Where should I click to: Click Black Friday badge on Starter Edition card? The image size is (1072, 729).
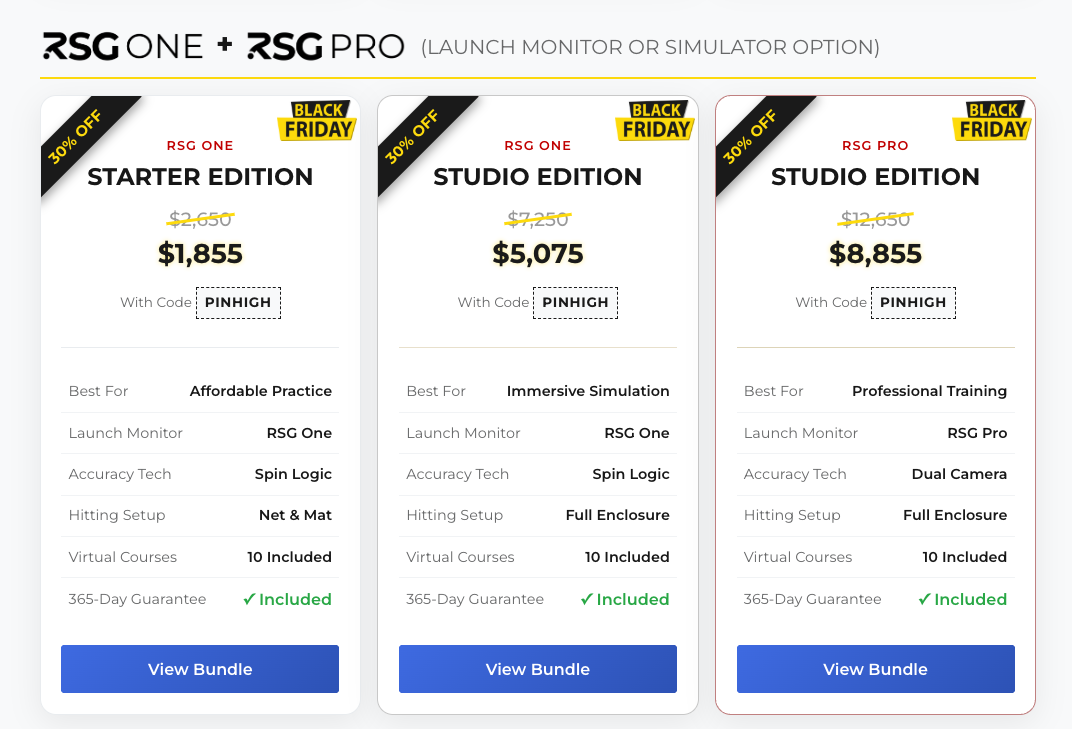[316, 120]
